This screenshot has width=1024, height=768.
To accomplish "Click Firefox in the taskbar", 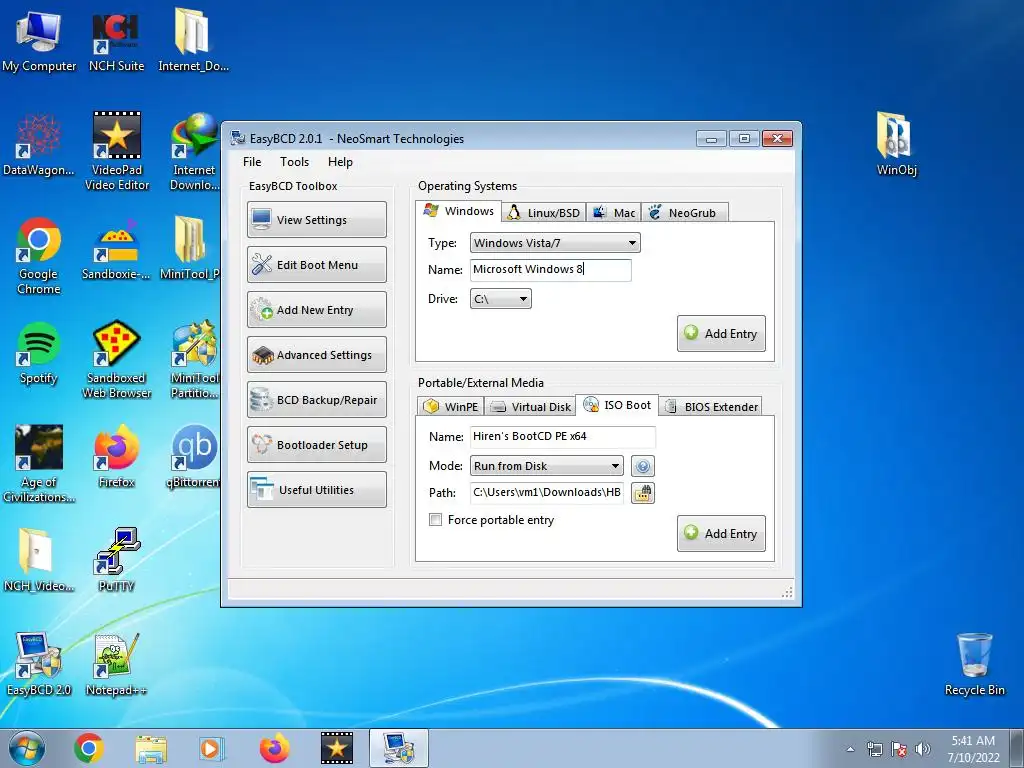I will point(274,748).
